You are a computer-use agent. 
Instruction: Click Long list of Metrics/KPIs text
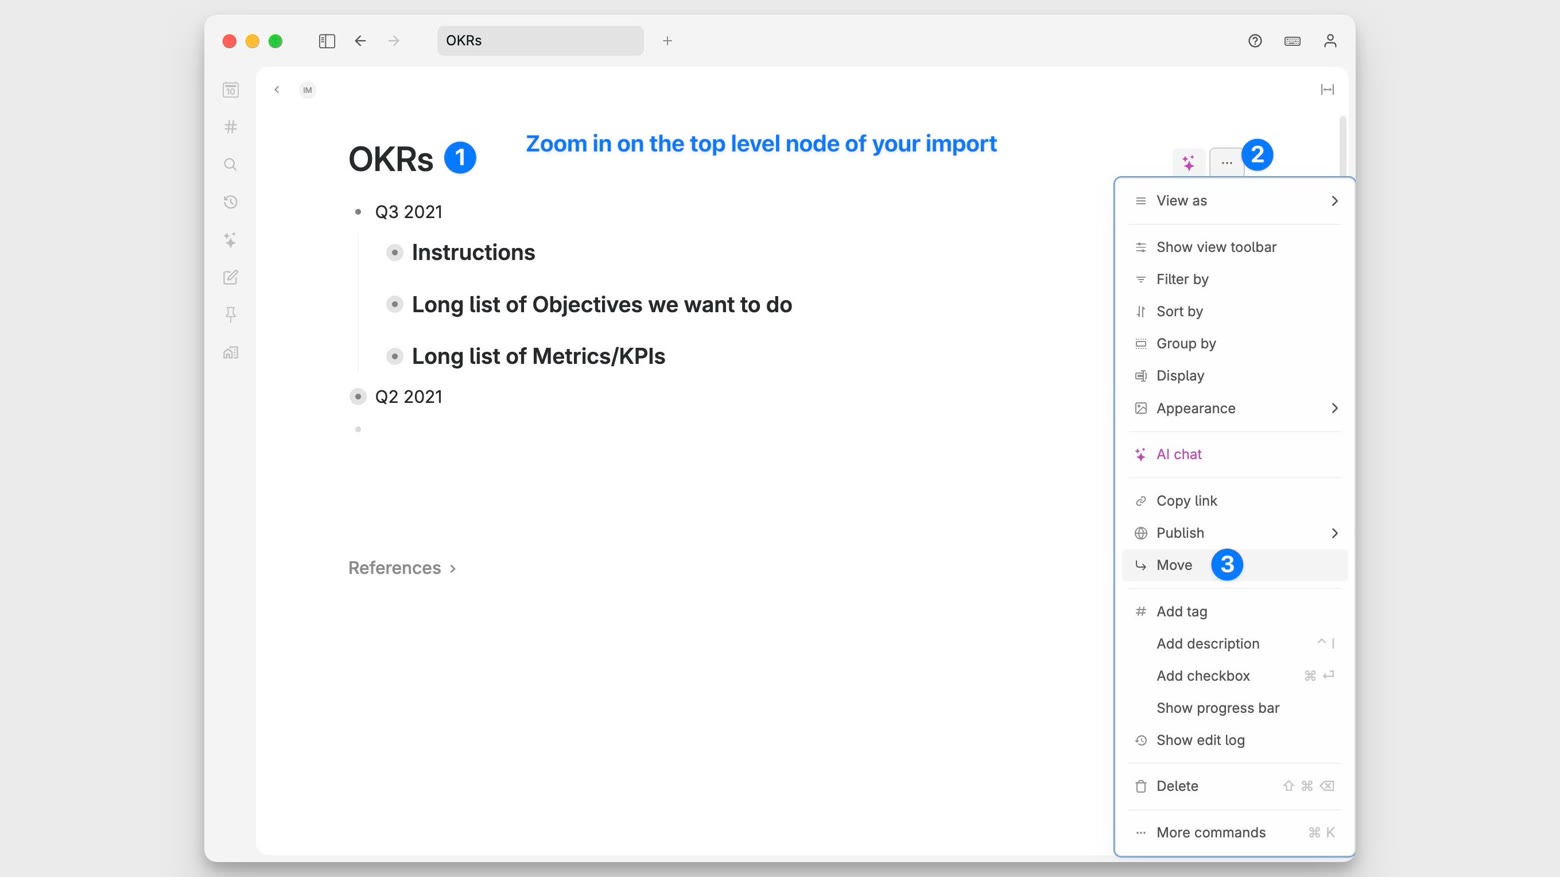[538, 356]
